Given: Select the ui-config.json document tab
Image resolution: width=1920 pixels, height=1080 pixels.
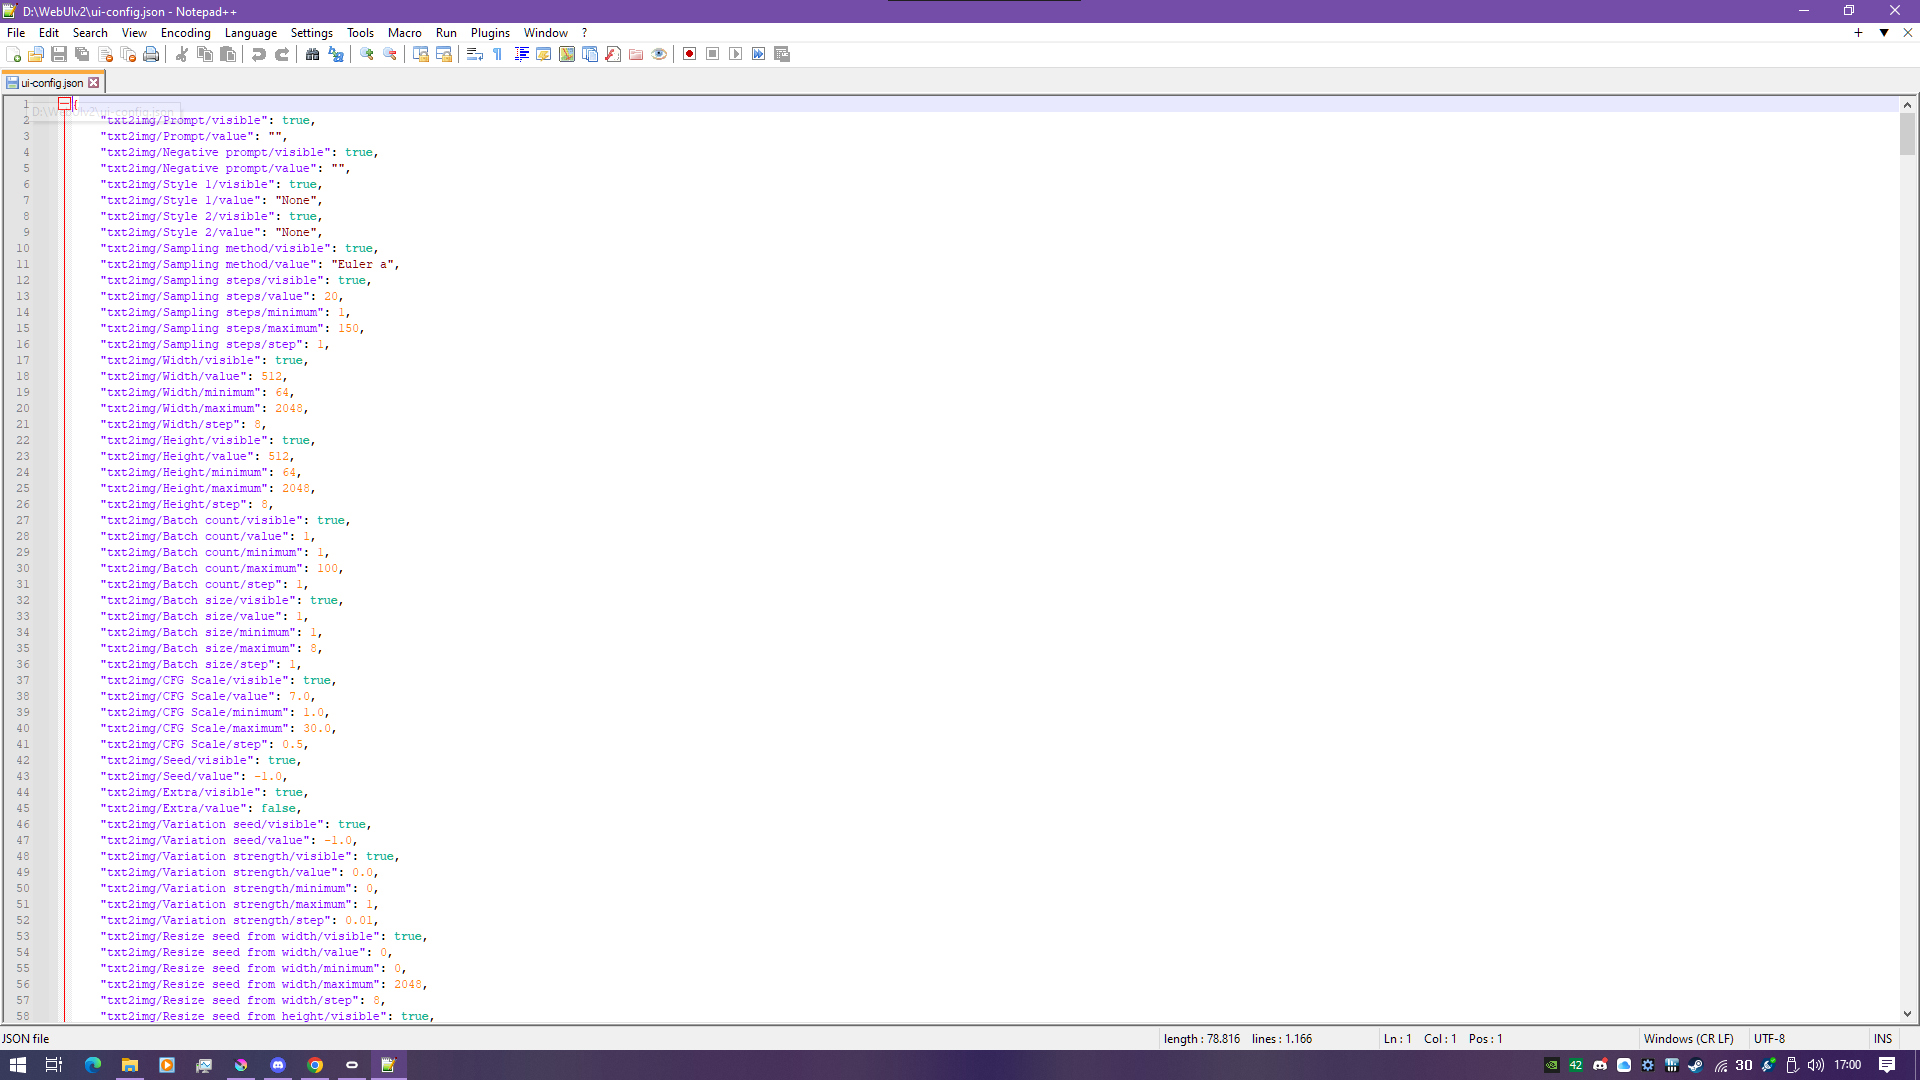Looking at the screenshot, I should [x=52, y=83].
